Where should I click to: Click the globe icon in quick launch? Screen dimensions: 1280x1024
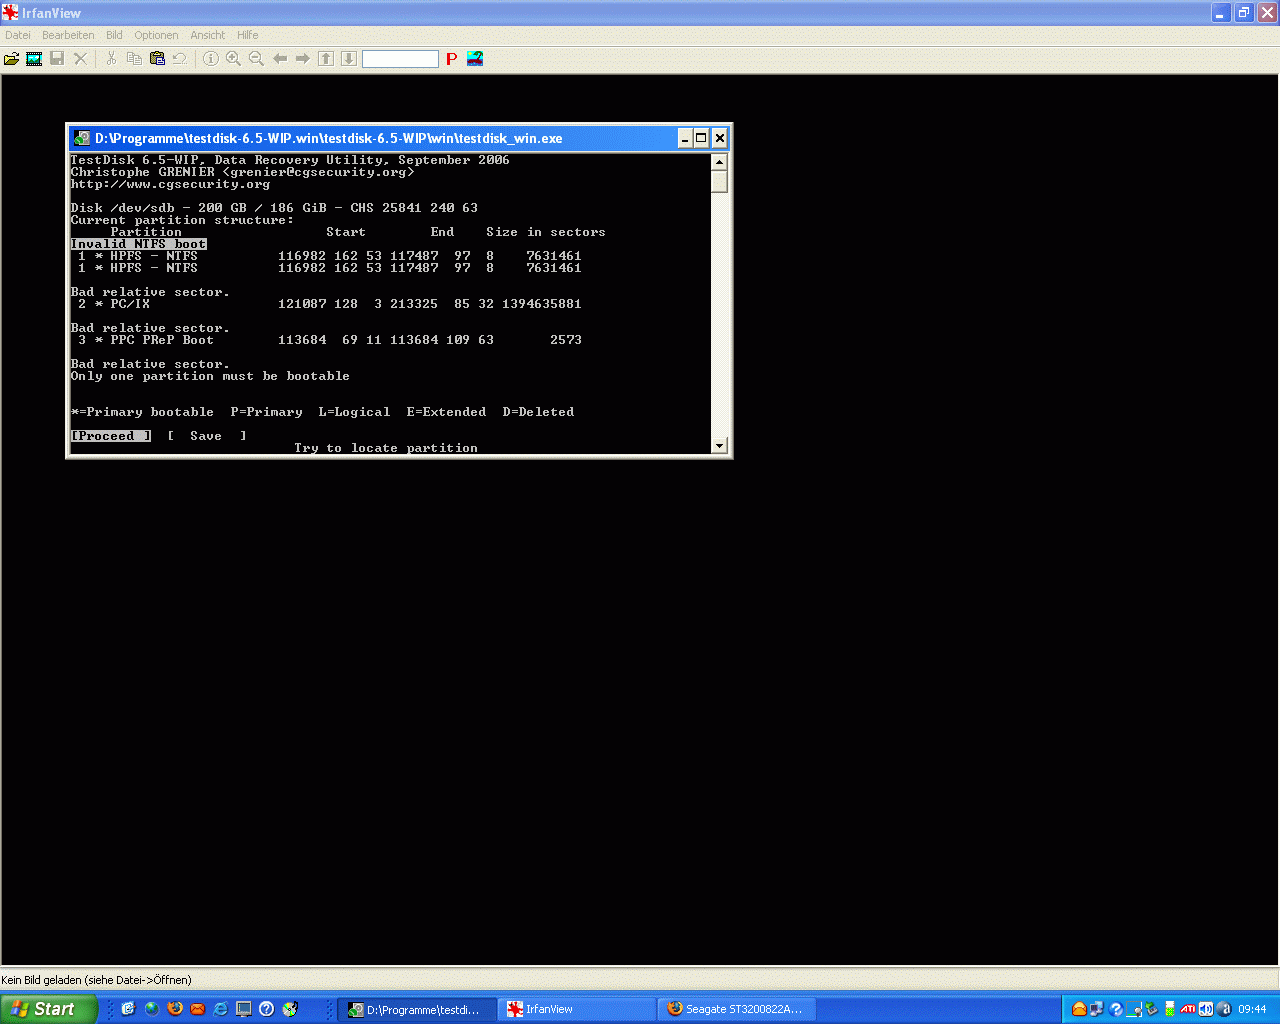pyautogui.click(x=152, y=1009)
